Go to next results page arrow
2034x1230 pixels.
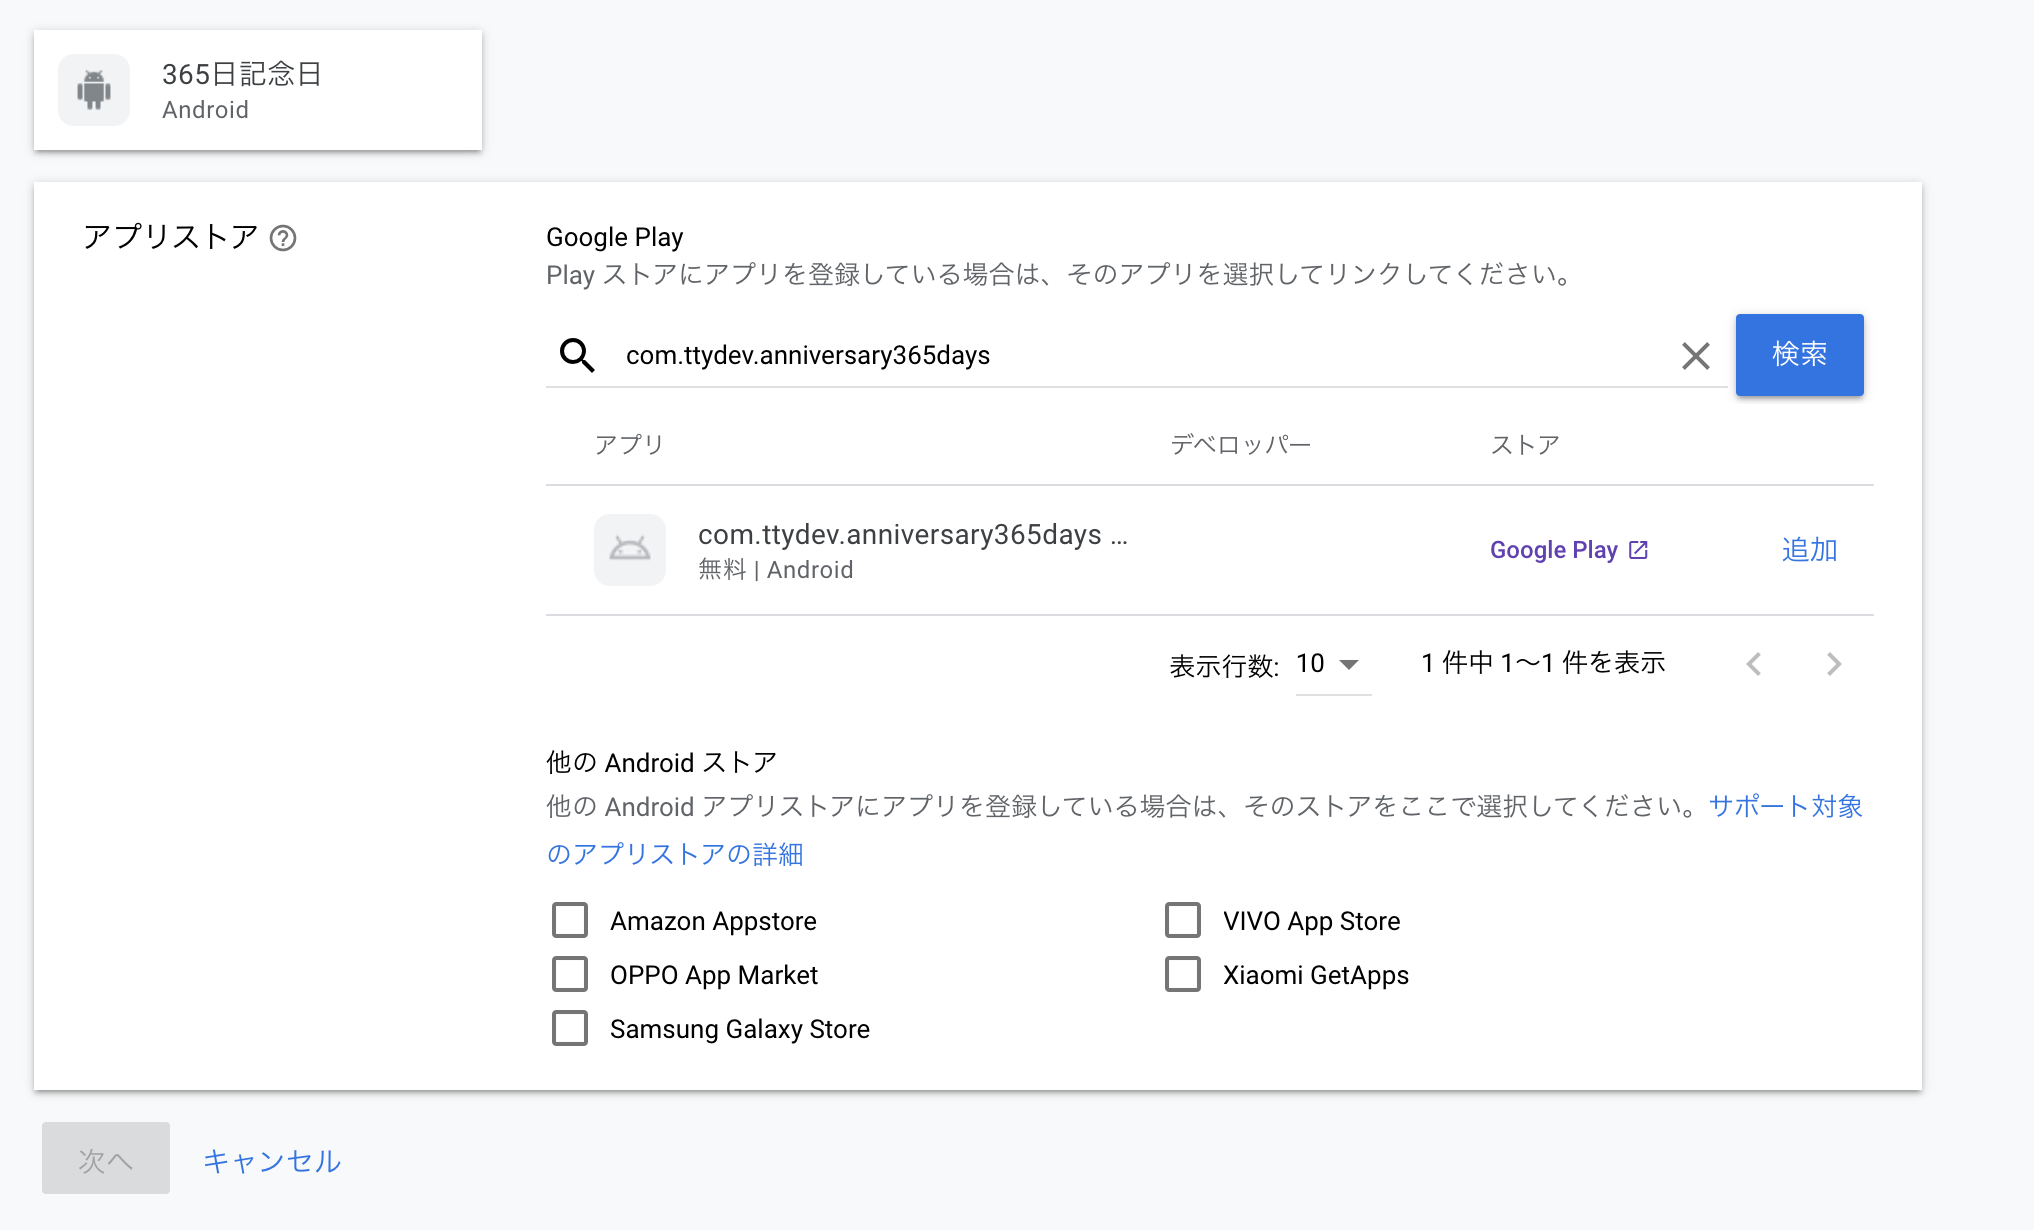(1833, 664)
